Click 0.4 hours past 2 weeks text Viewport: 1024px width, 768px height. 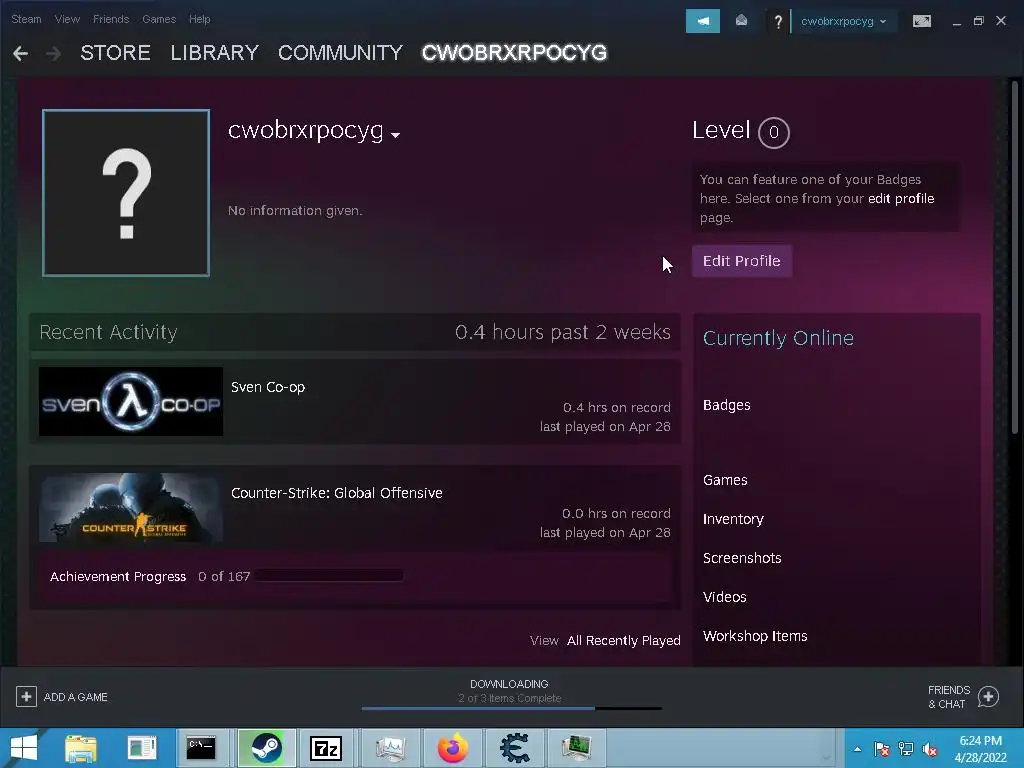tap(562, 332)
